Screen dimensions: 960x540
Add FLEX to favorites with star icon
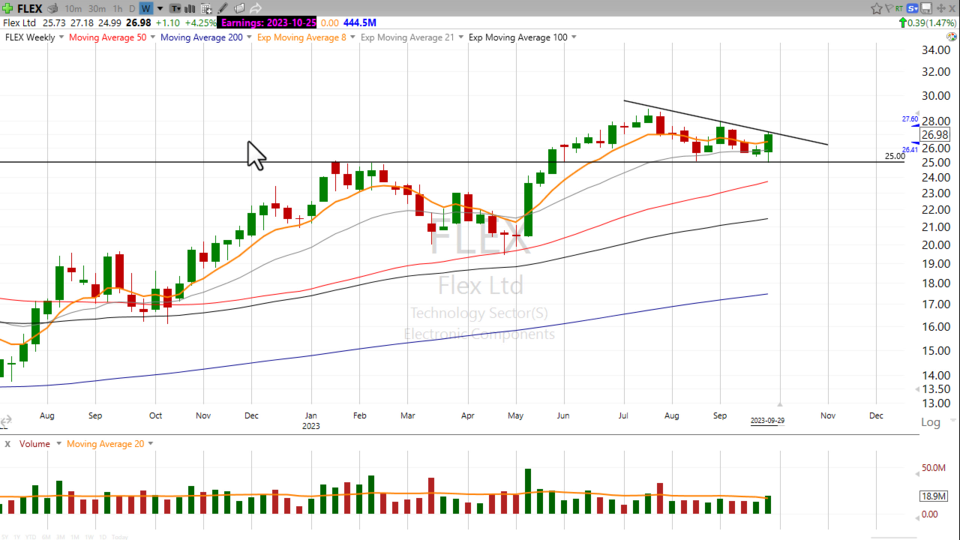(x=876, y=9)
